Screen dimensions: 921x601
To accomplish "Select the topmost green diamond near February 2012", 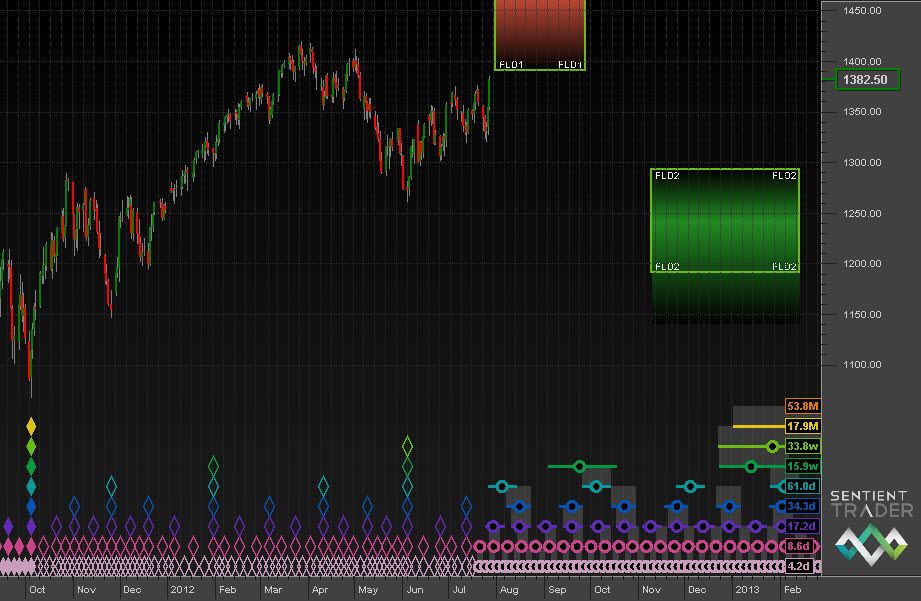I will coord(213,466).
